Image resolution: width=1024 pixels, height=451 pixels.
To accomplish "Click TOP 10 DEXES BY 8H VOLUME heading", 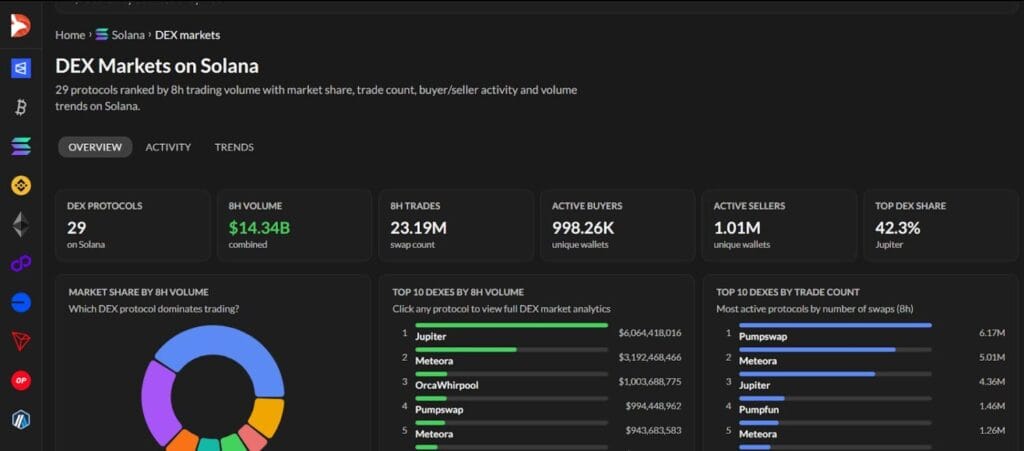I will tap(458, 292).
